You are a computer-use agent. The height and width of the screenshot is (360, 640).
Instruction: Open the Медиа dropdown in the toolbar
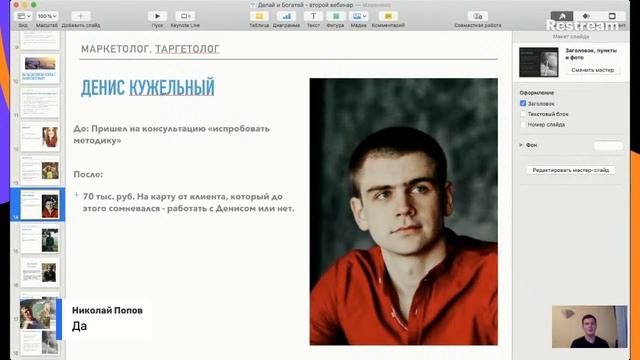(x=358, y=16)
